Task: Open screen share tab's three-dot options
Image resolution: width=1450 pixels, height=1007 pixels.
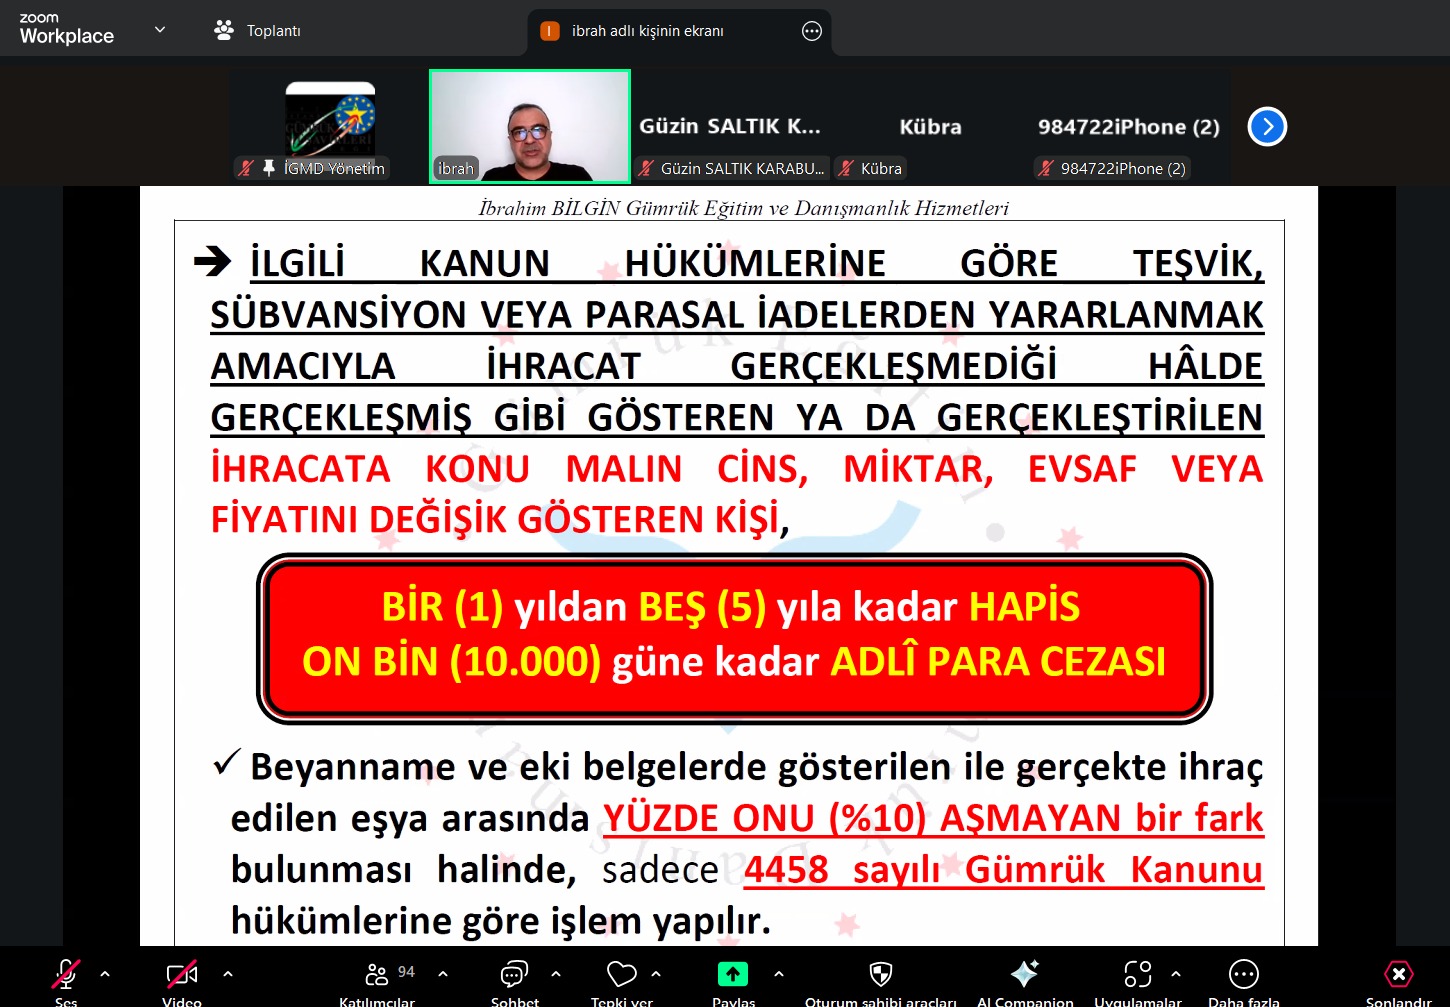Action: [812, 31]
